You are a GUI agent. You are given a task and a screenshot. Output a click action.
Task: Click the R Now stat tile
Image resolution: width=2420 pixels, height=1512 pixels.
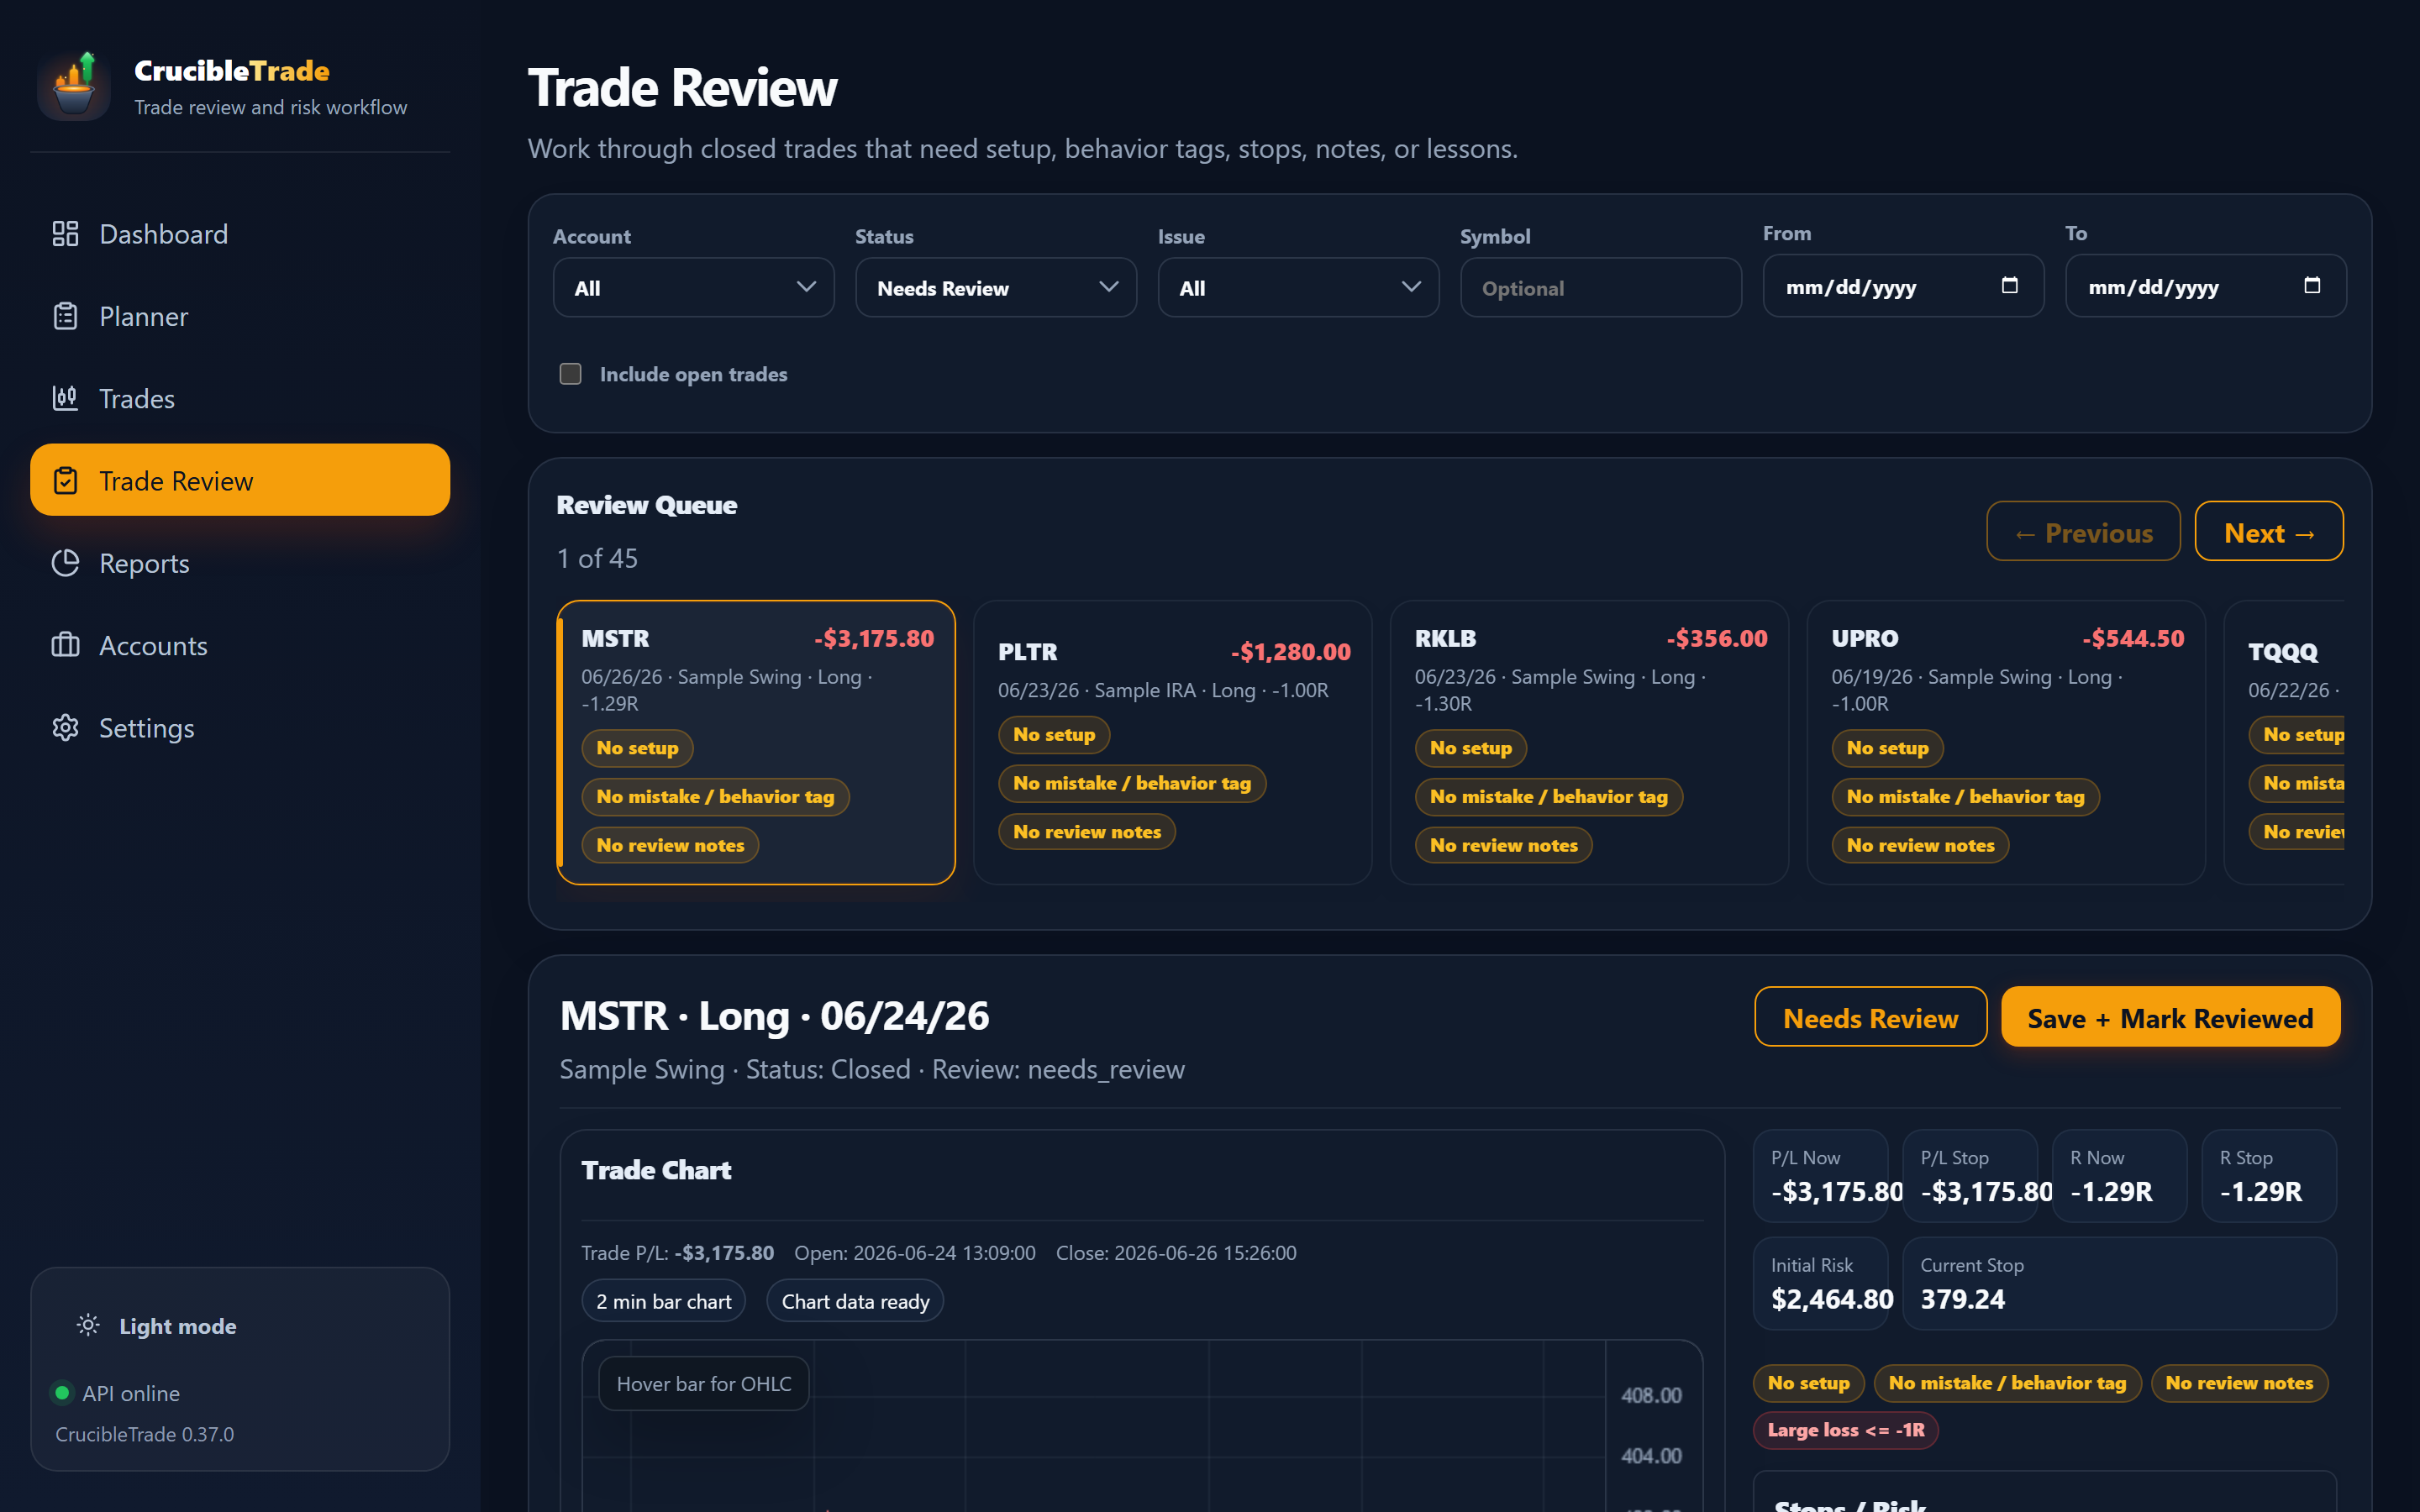(x=2119, y=1175)
